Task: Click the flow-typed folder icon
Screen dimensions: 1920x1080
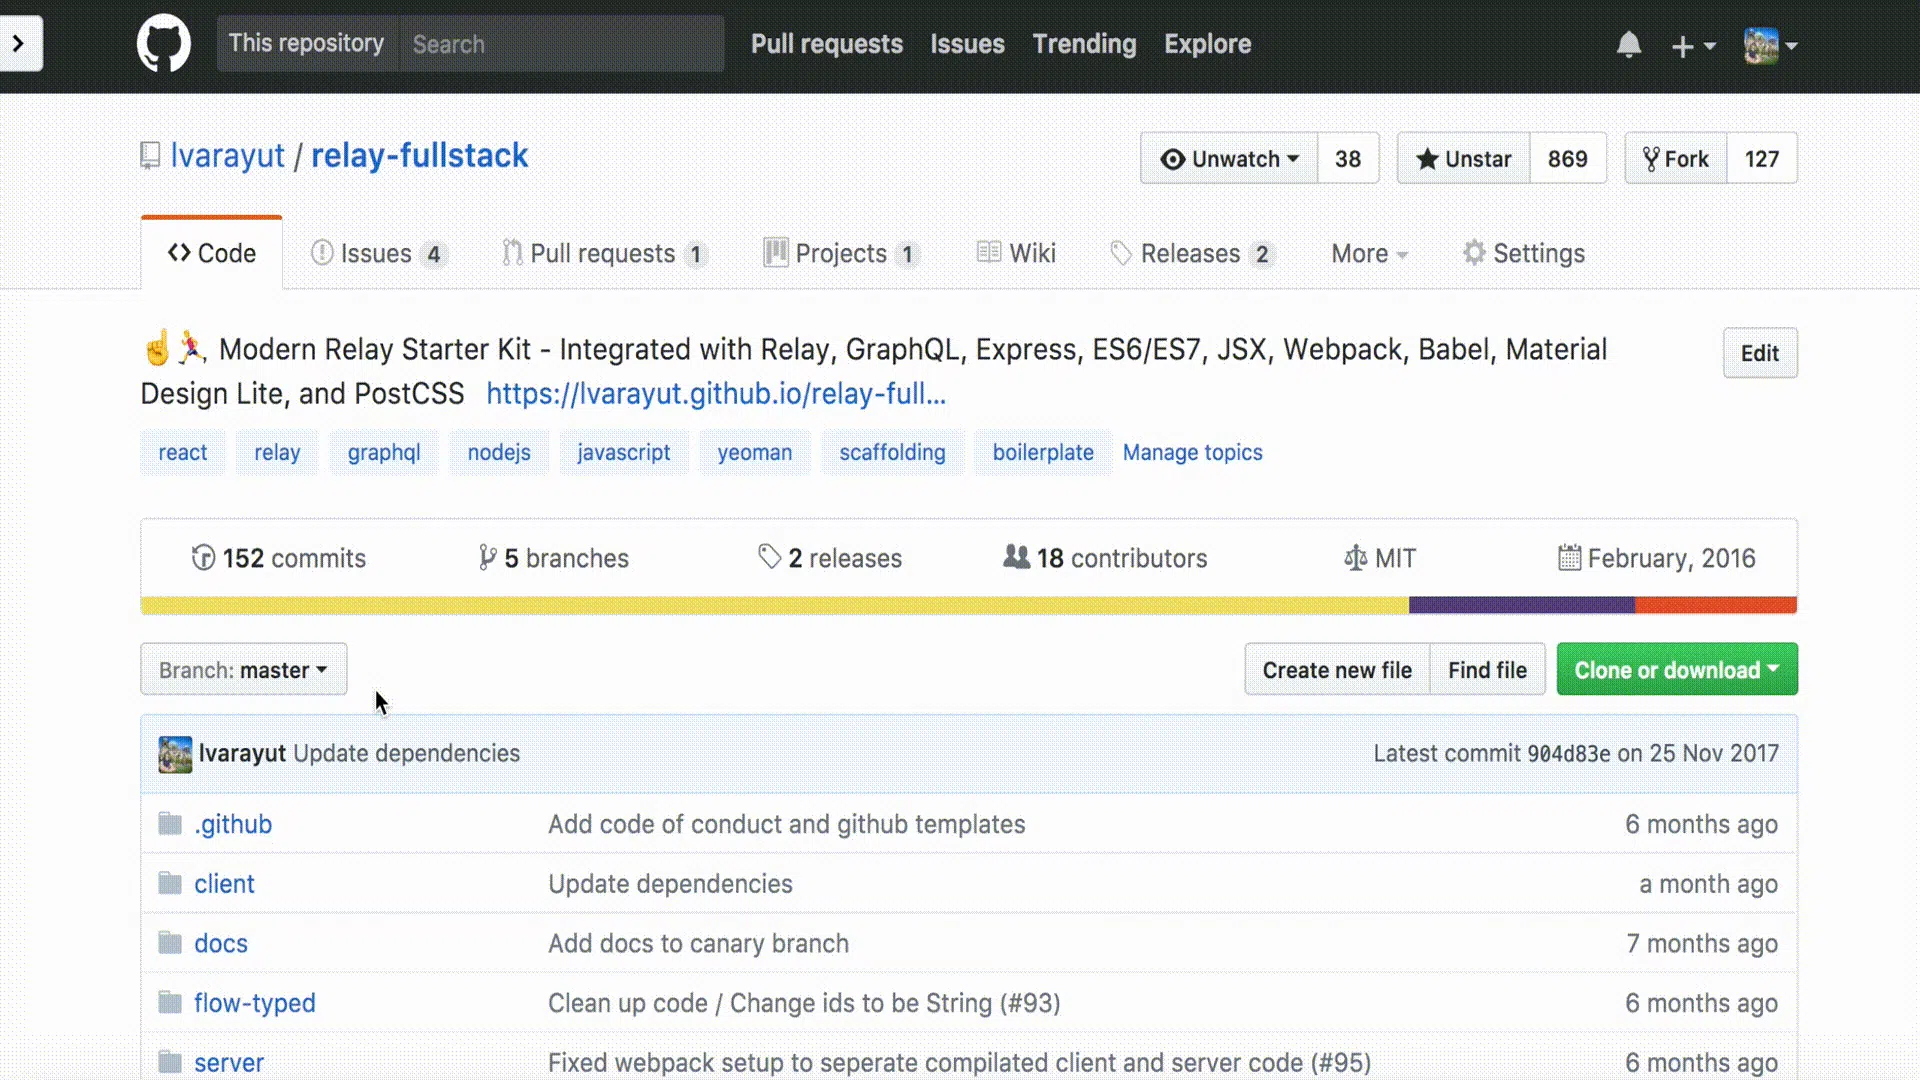Action: click(x=170, y=1002)
